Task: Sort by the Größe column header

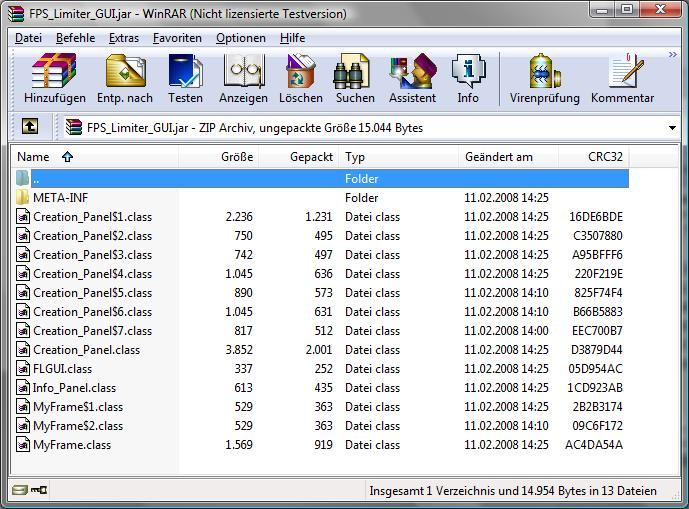Action: point(218,157)
